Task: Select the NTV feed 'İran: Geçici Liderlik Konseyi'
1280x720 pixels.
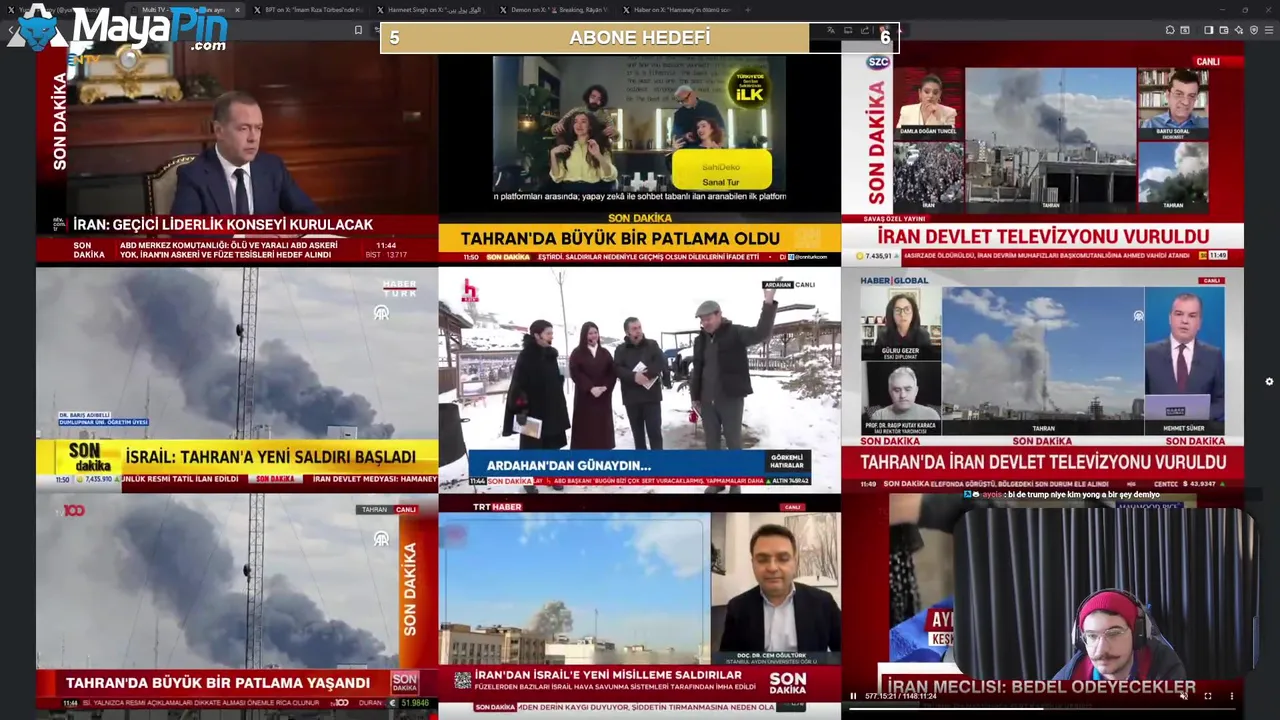Action: click(237, 153)
